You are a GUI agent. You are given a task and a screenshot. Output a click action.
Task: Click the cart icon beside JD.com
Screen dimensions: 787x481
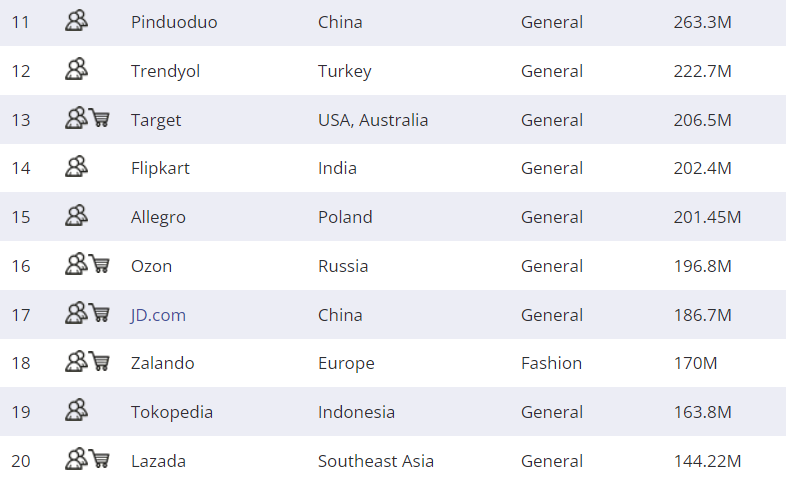click(100, 314)
